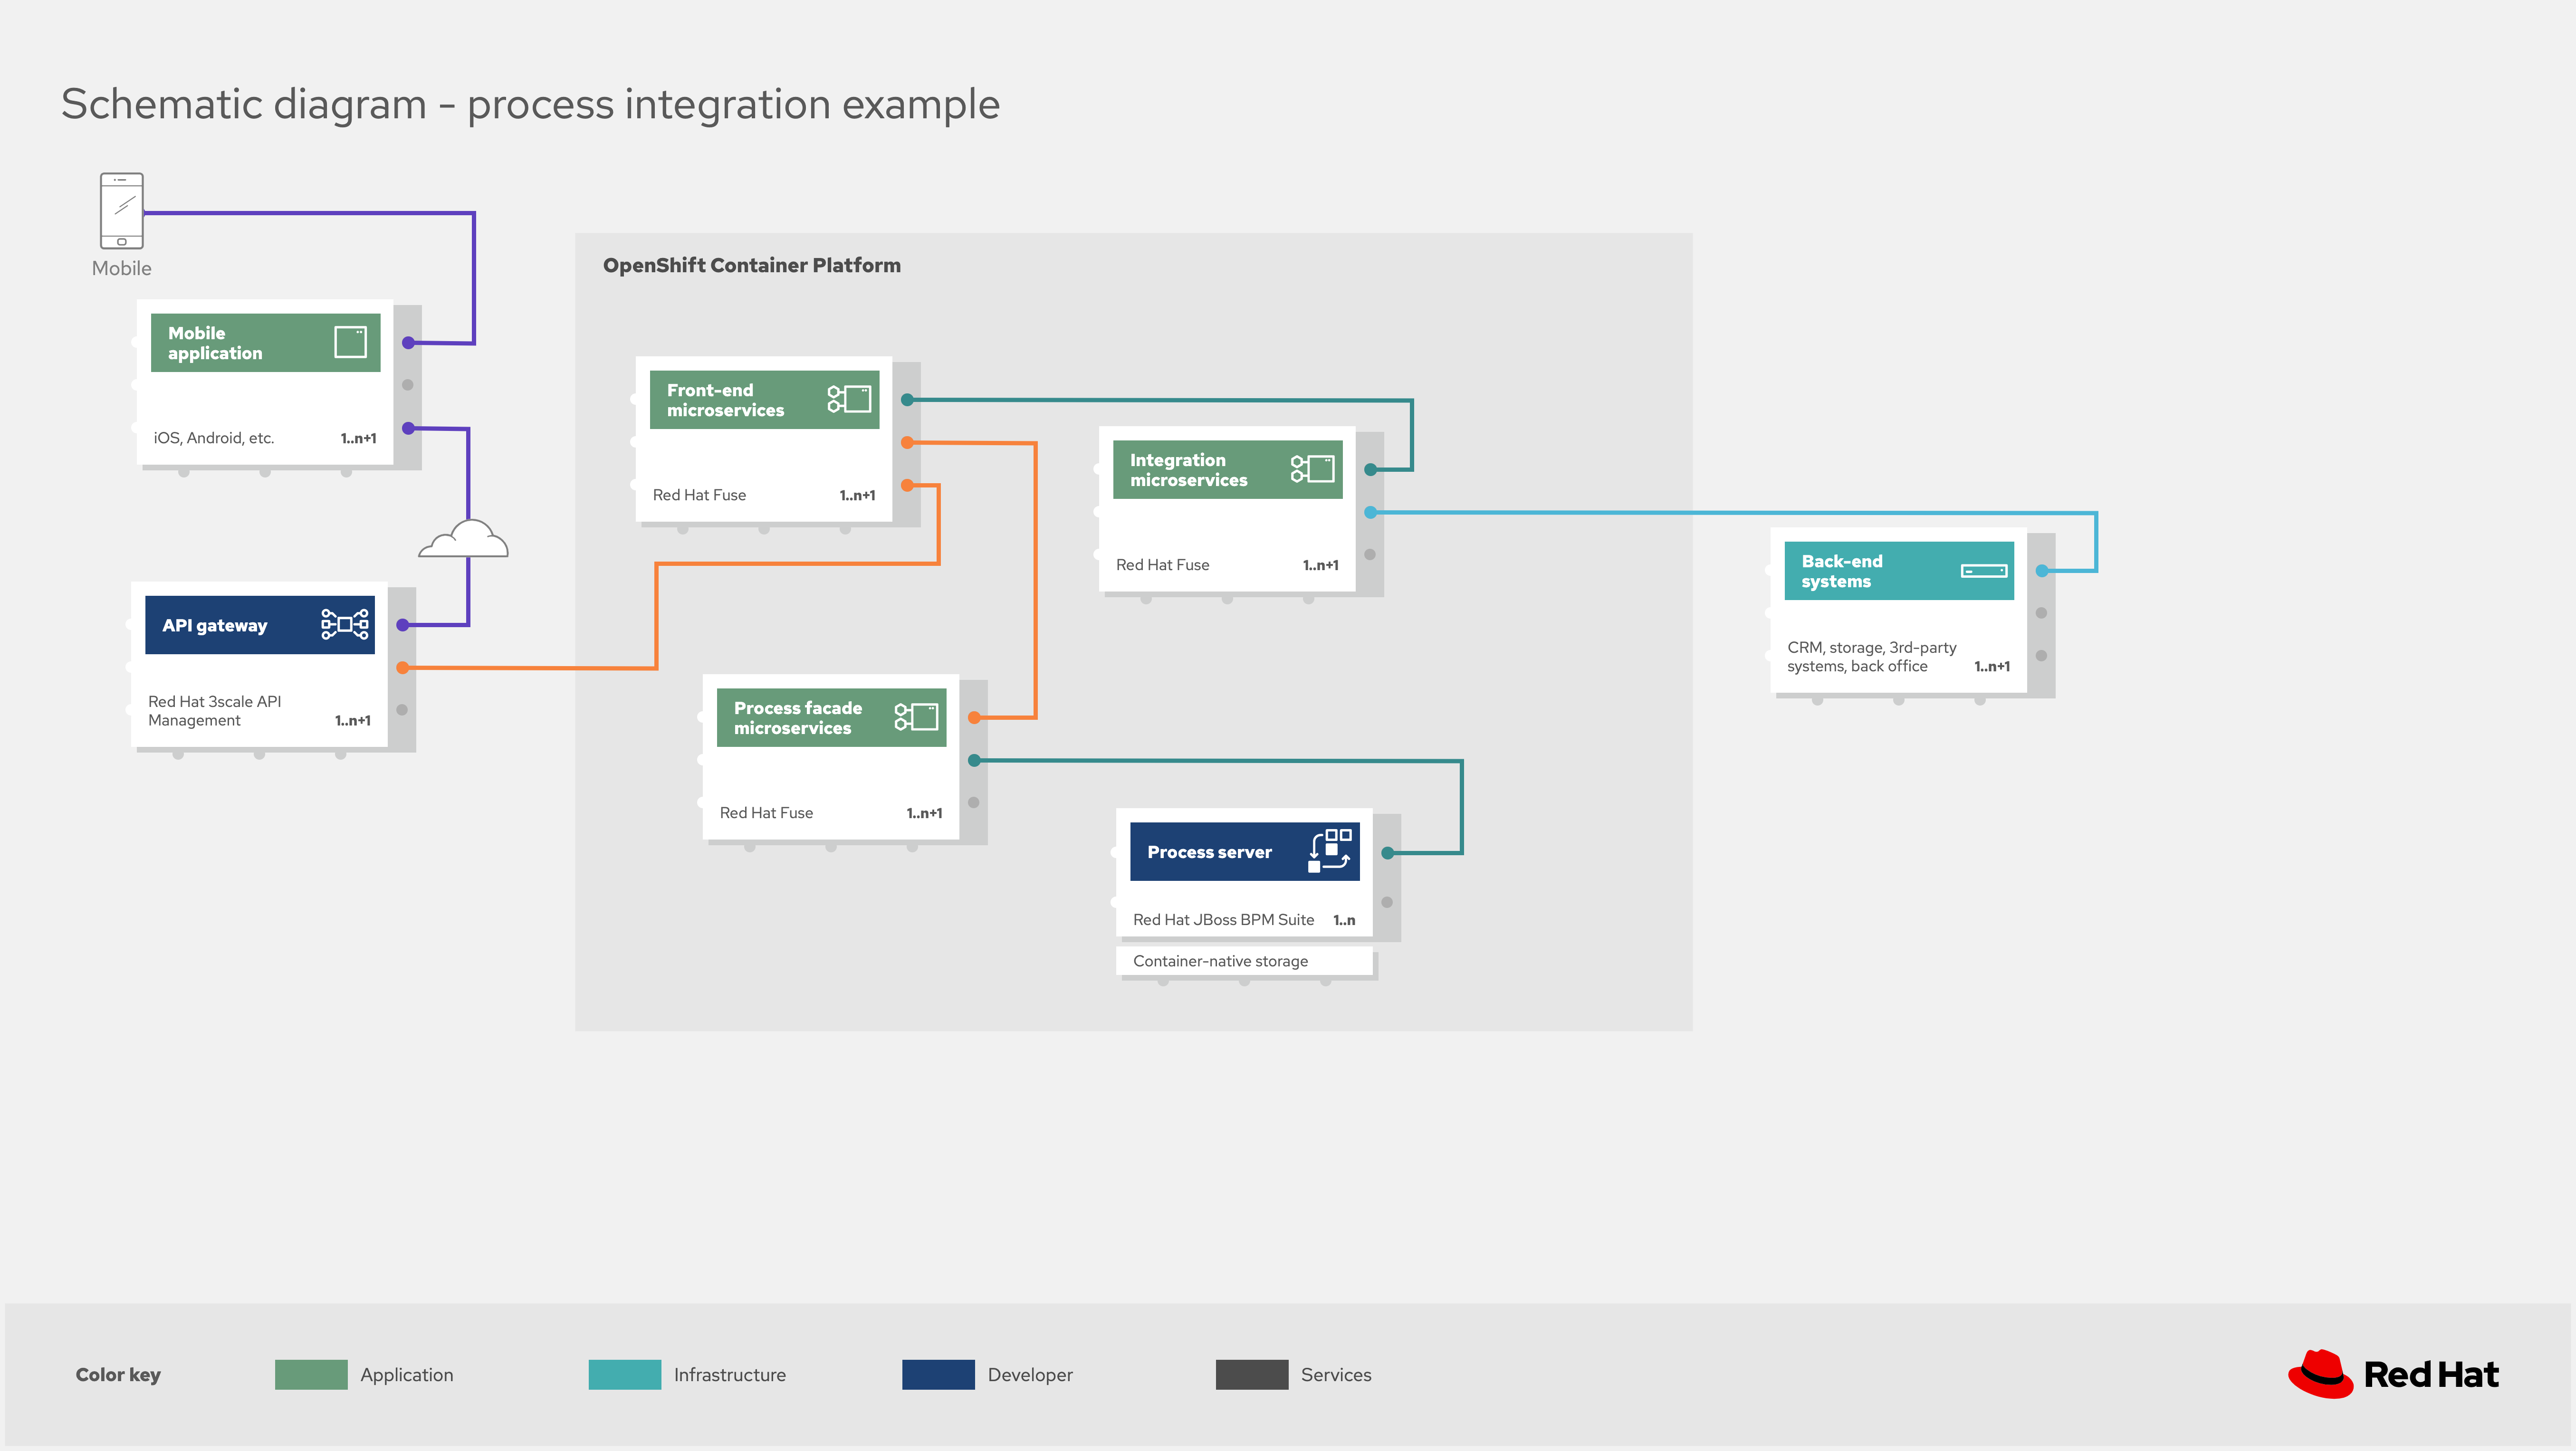Click the Process facade microservices icon
This screenshot has width=2576, height=1451.
coord(916,717)
